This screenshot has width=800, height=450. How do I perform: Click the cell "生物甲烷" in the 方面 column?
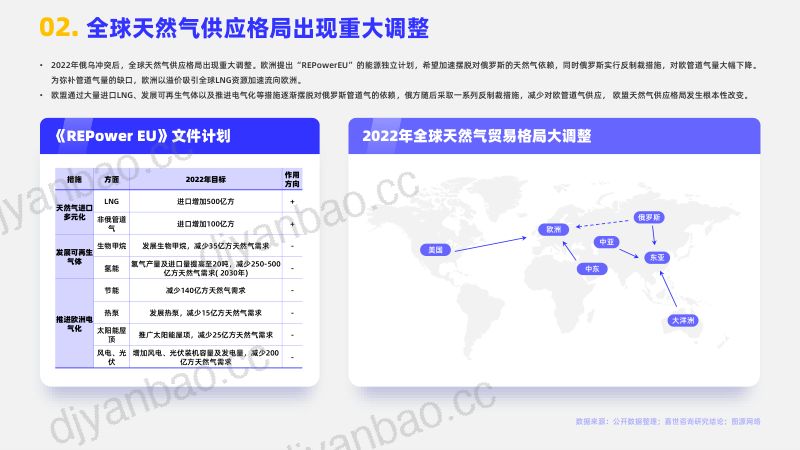tap(112, 246)
